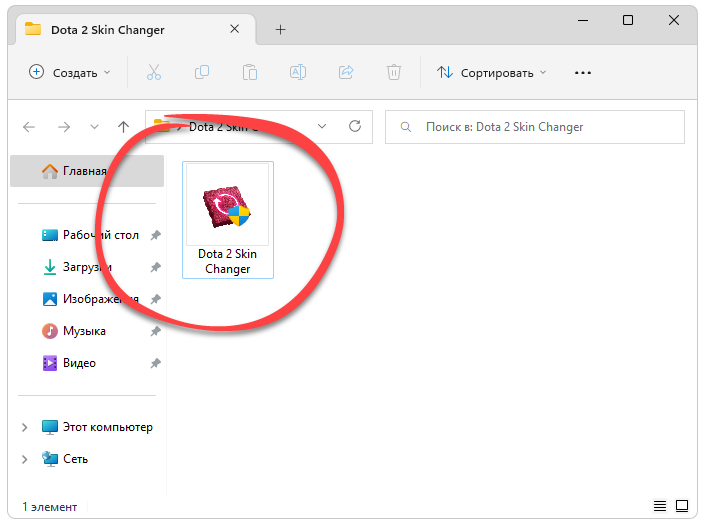
Task: Switch to large icons view
Action: pyautogui.click(x=682, y=506)
